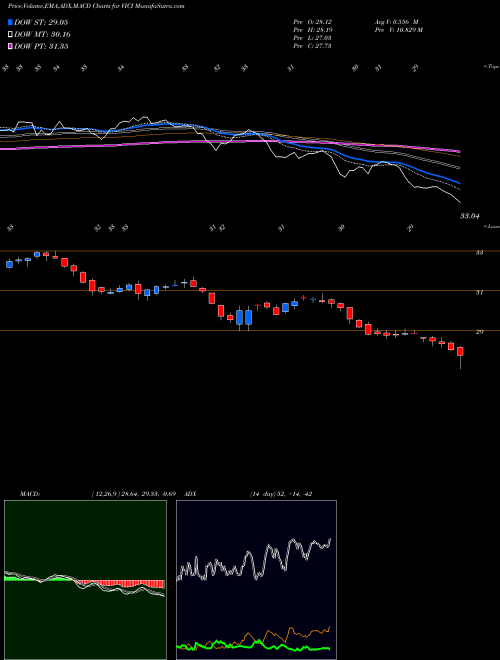500x660 pixels.
Task: Click the chart title mentioning VICI MunafaSutra.com
Action: [96, 6]
